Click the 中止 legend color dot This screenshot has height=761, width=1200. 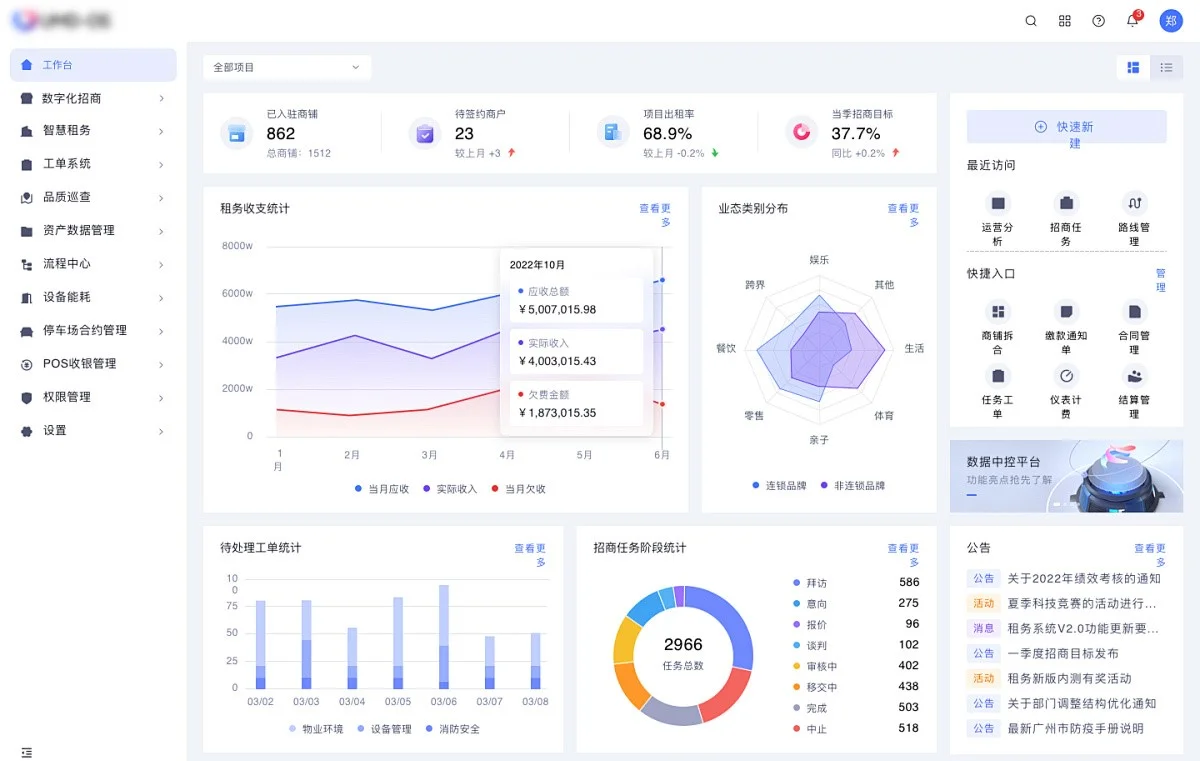tap(797, 729)
